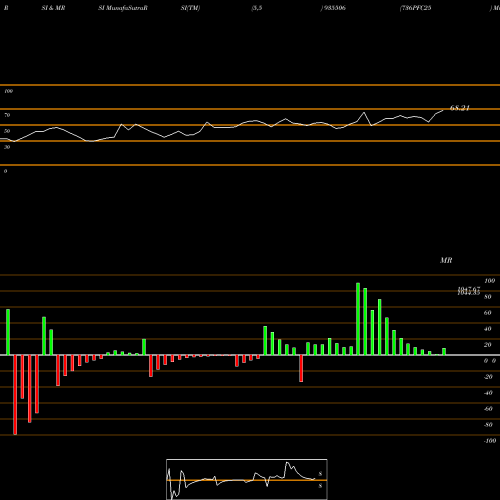Screen dimensions: 500x500
Task: Click the RSI value label 68.21
Action: pyautogui.click(x=460, y=108)
